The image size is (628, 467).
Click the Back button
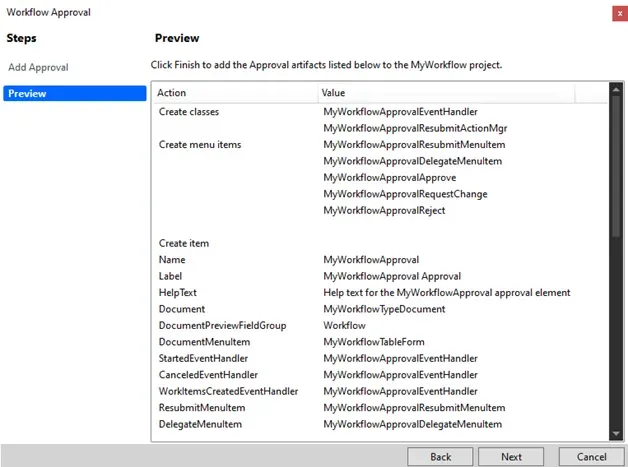[x=440, y=456]
